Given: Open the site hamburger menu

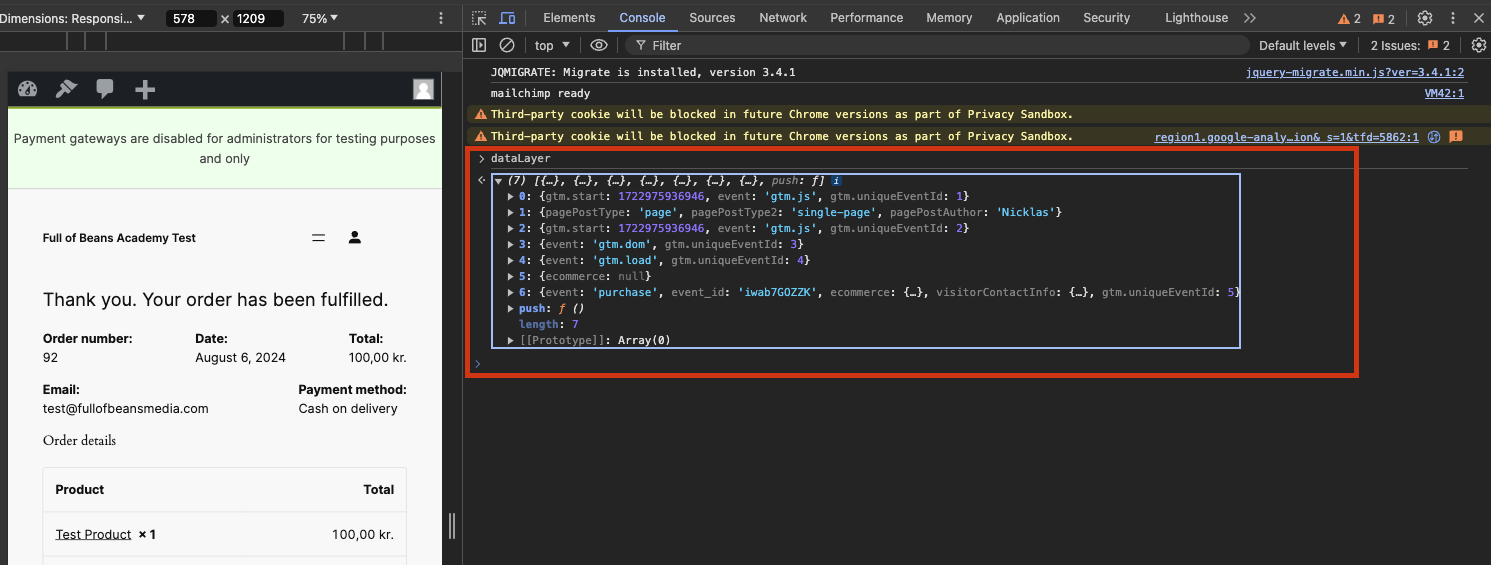Looking at the screenshot, I should tap(319, 238).
